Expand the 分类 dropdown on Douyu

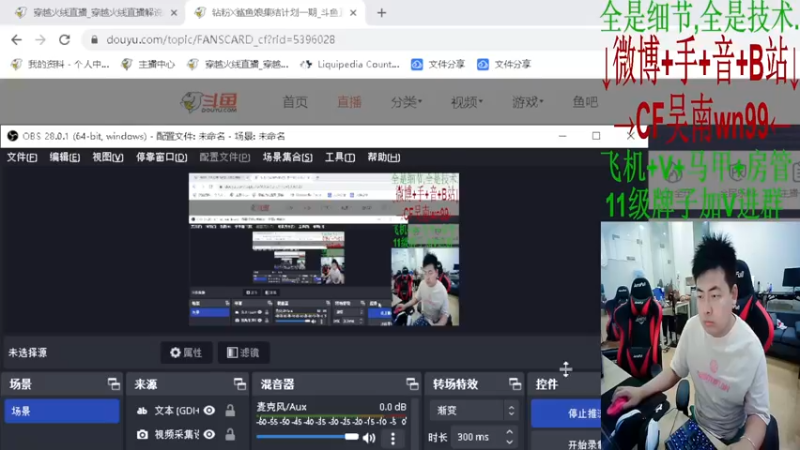(406, 102)
